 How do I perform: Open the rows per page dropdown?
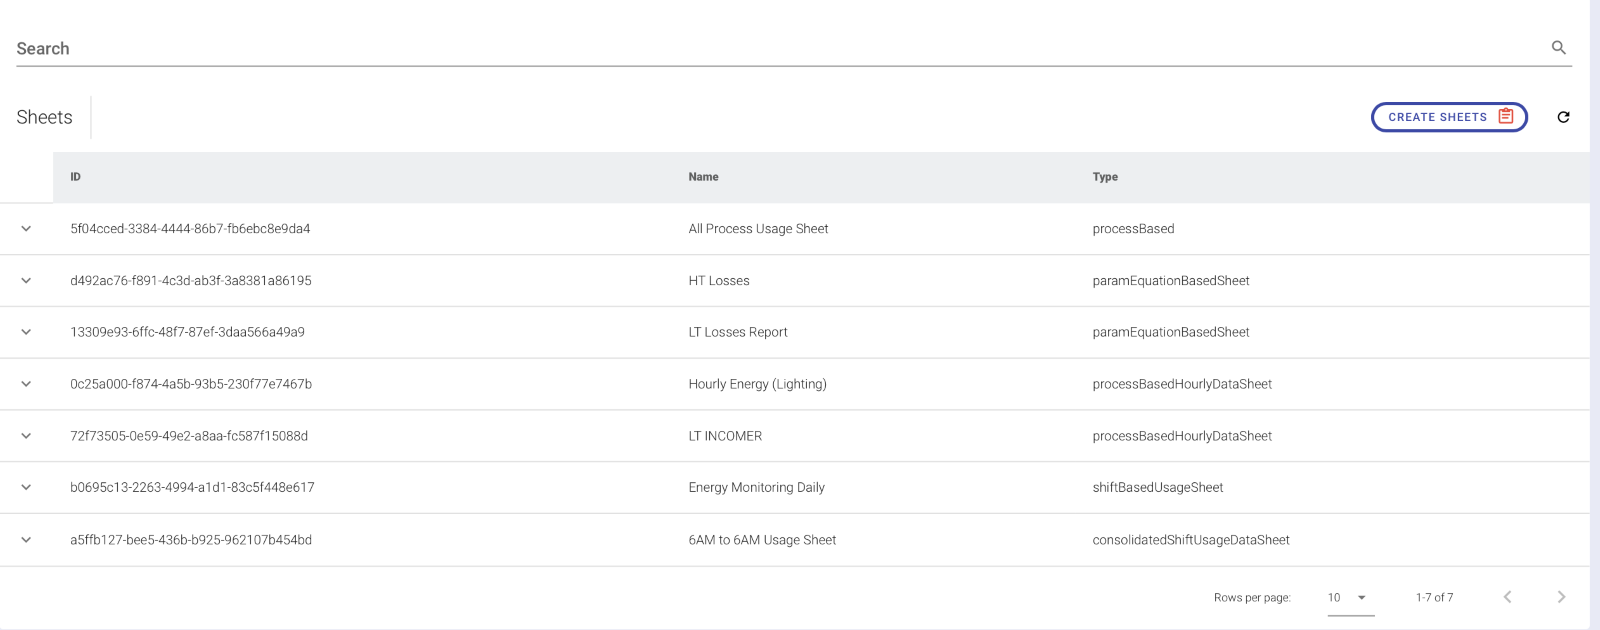click(x=1349, y=597)
